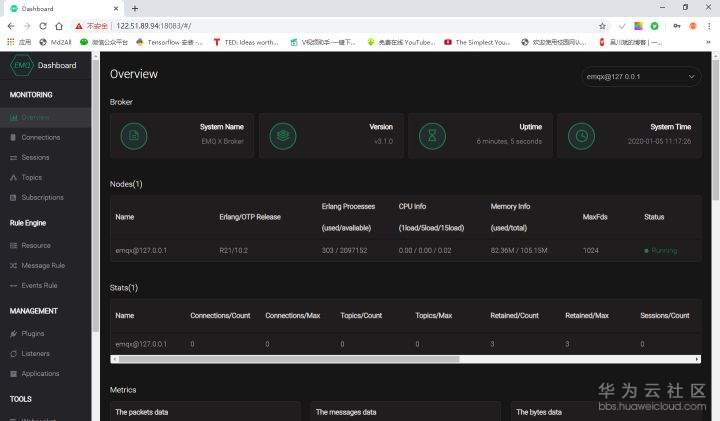Click the 1024 MaxFds cell
The height and width of the screenshot is (421, 720).
591,250
